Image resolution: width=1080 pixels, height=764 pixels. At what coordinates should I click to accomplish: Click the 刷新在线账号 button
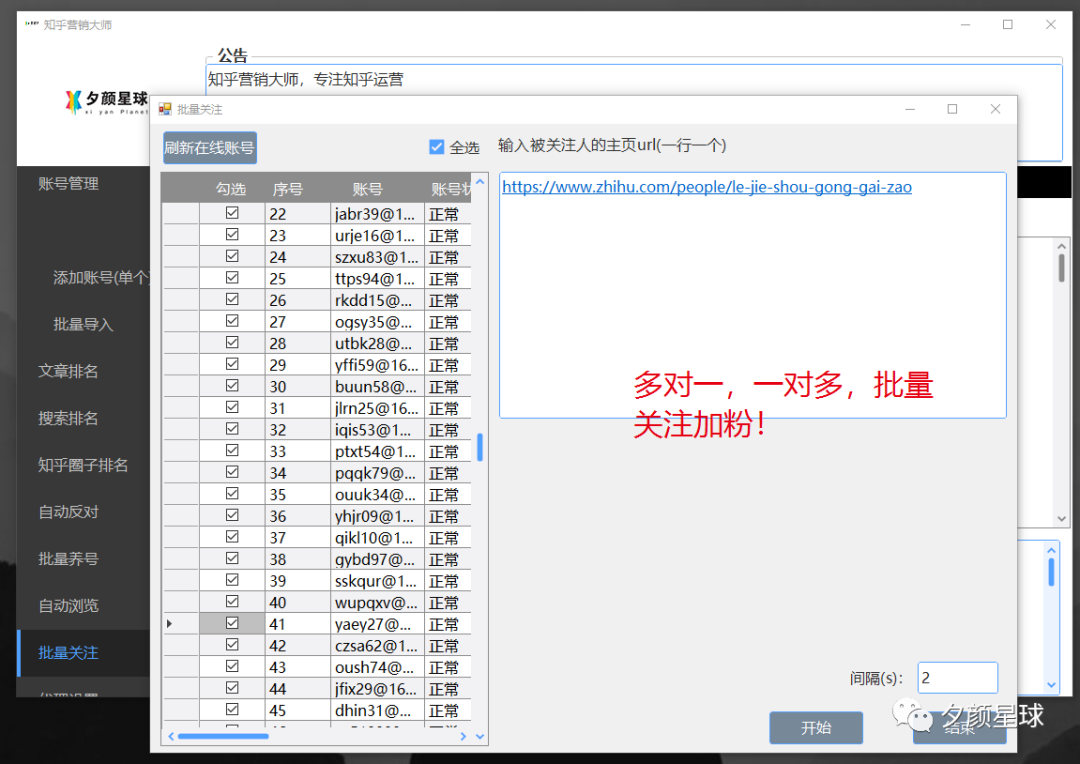pos(209,147)
